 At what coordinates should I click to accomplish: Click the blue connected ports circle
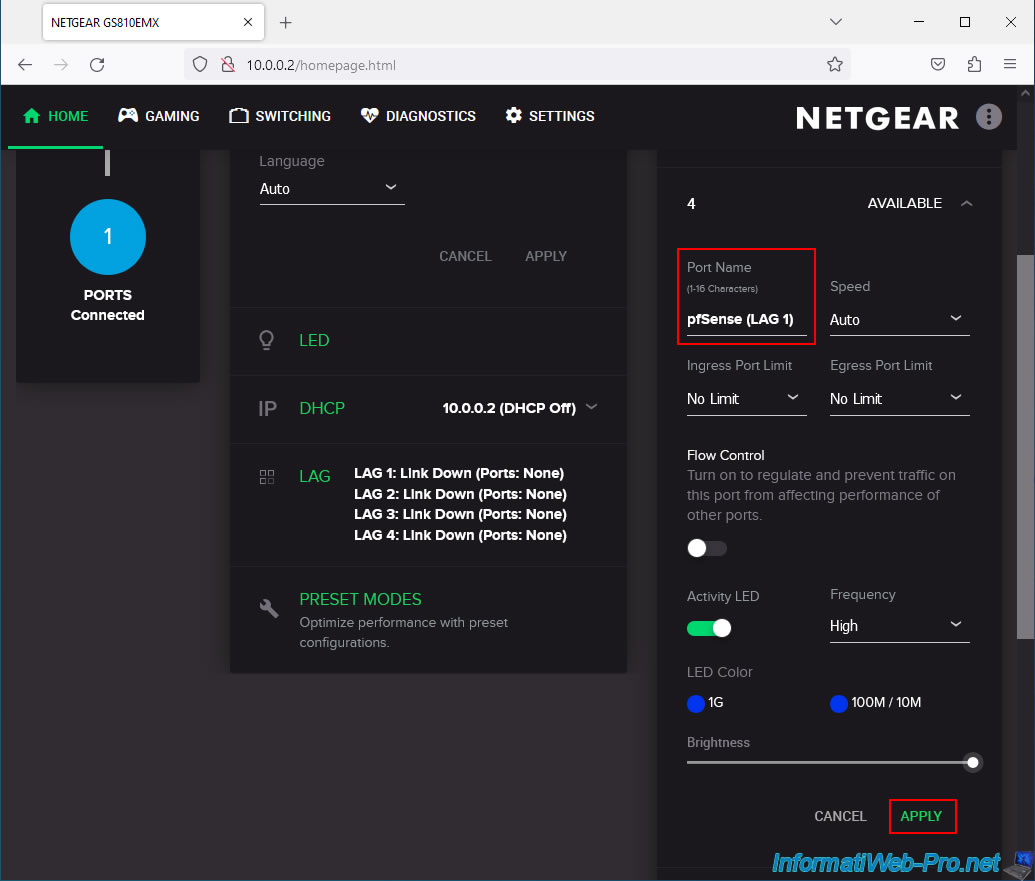[x=108, y=237]
